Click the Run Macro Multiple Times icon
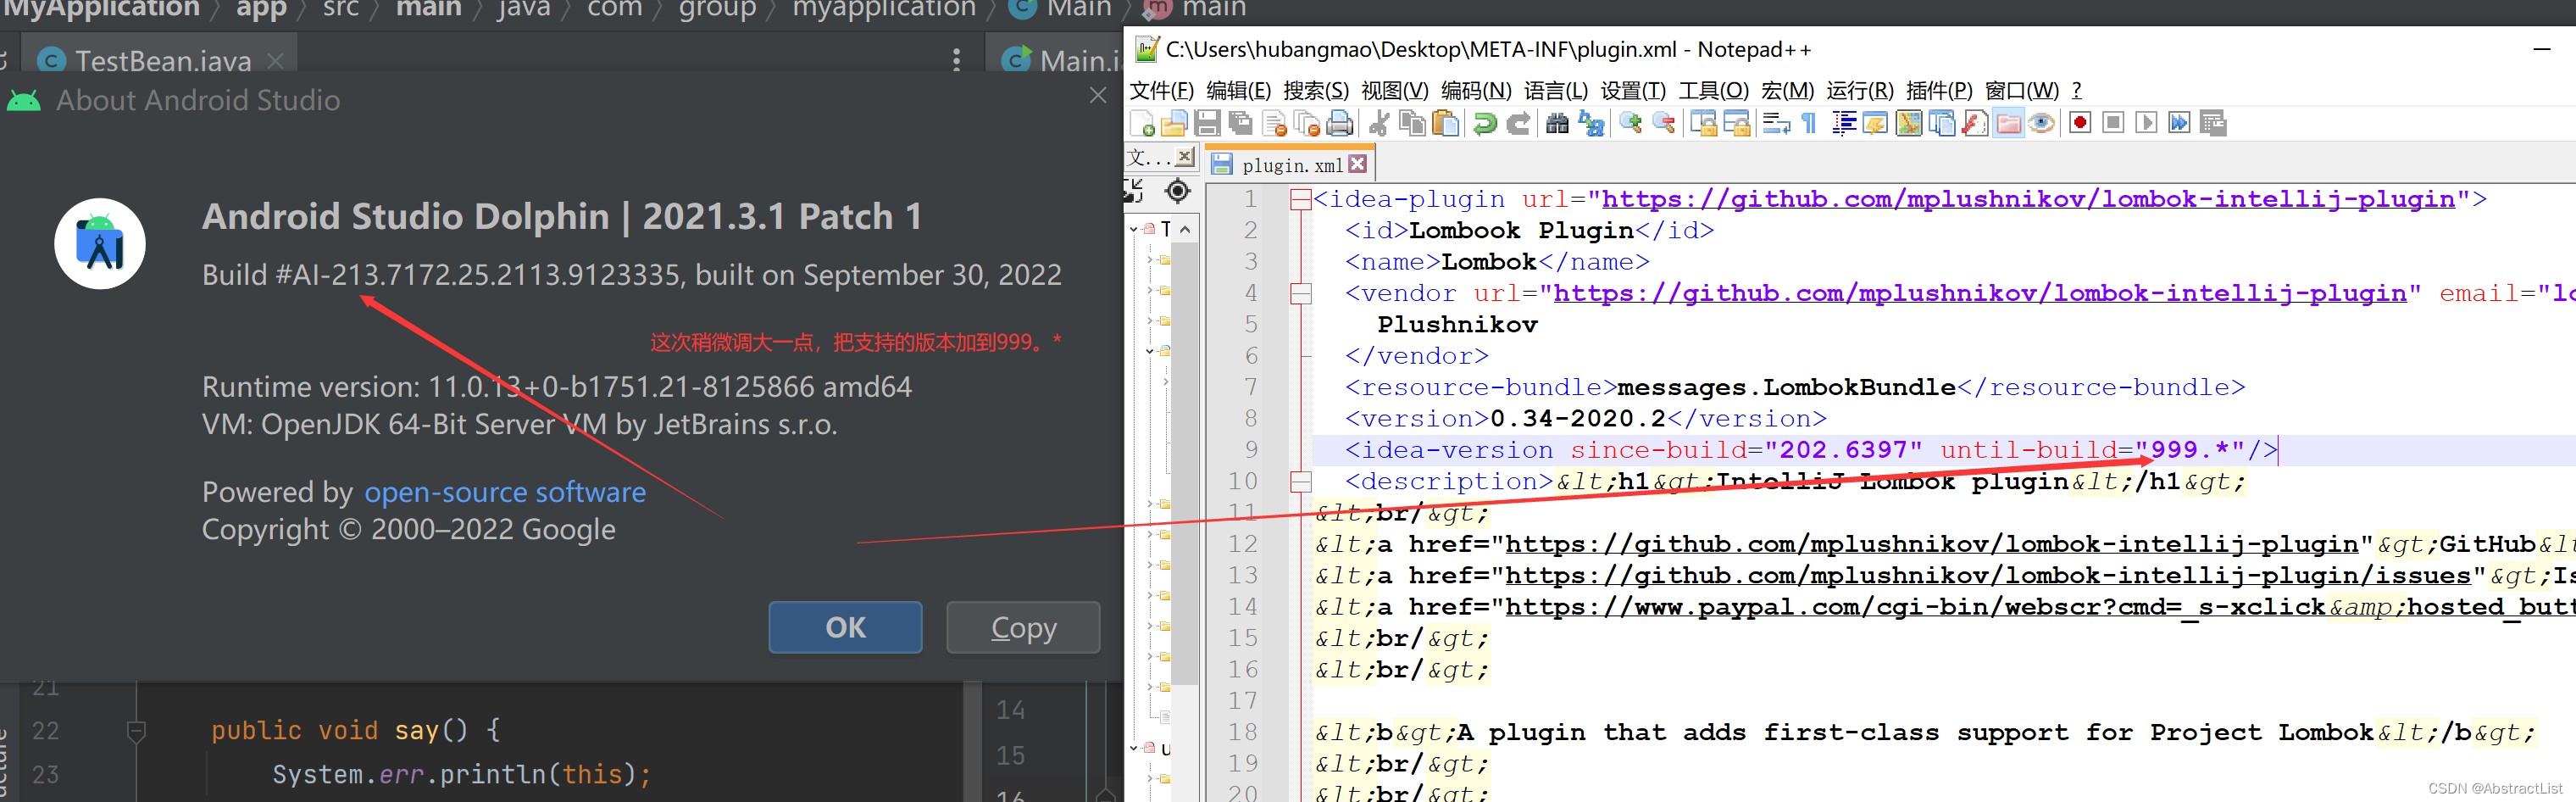Image resolution: width=2576 pixels, height=802 pixels. pyautogui.click(x=2179, y=123)
